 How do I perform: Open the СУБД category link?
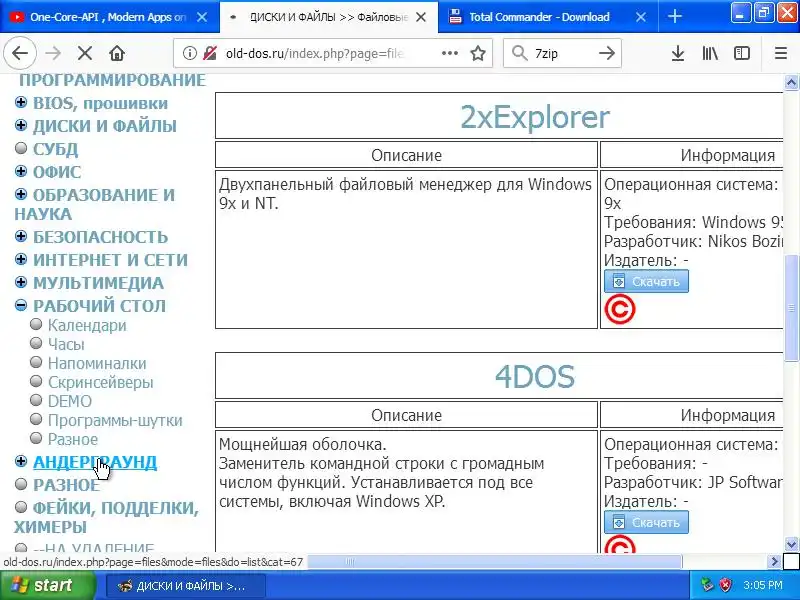56,149
